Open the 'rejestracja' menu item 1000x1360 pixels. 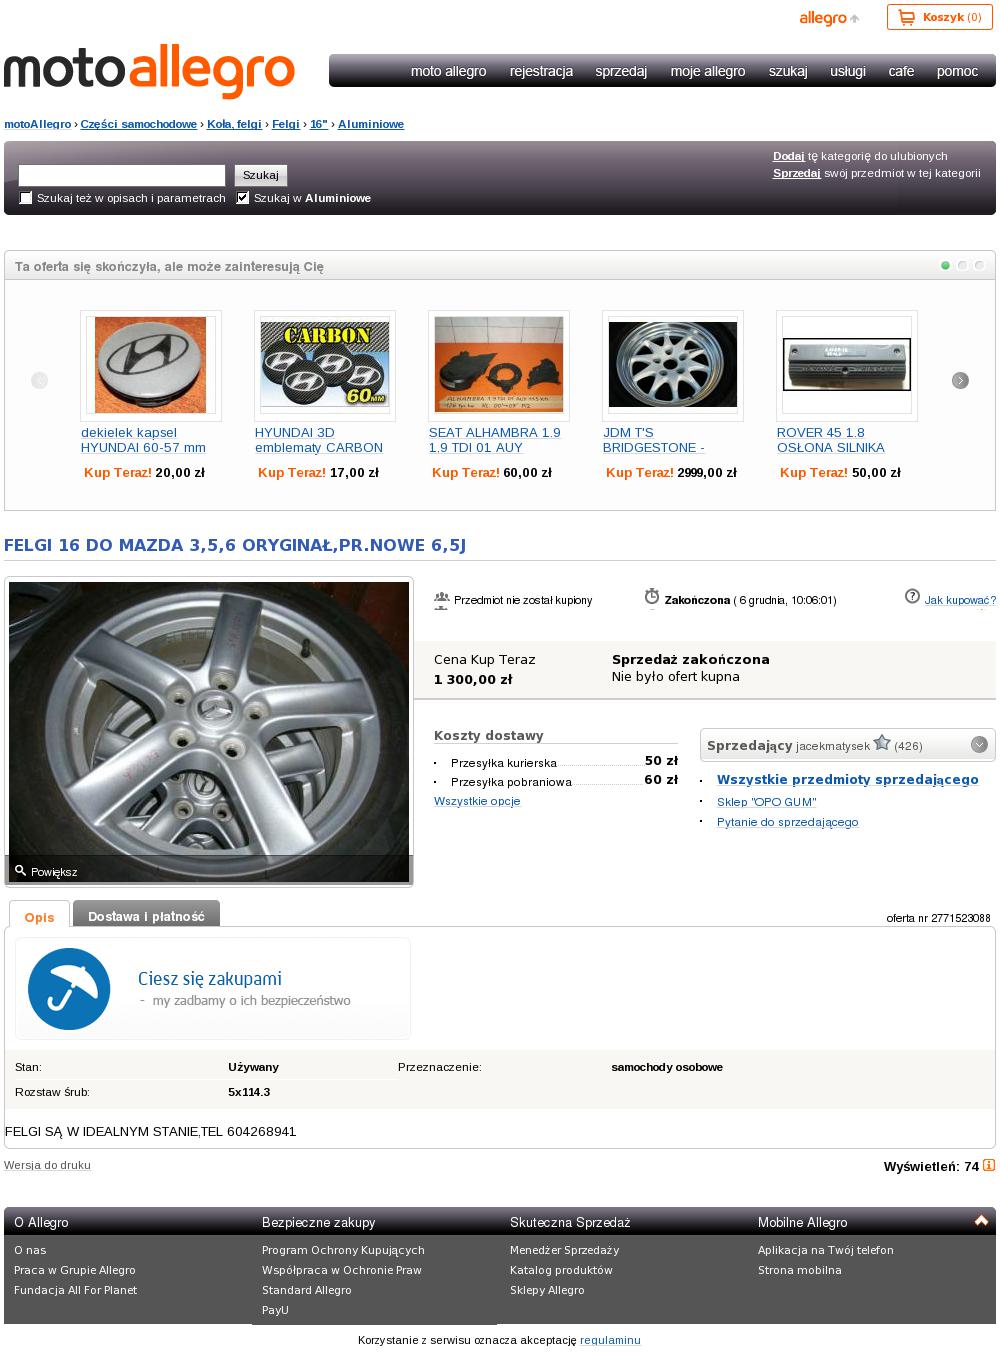[x=541, y=71]
